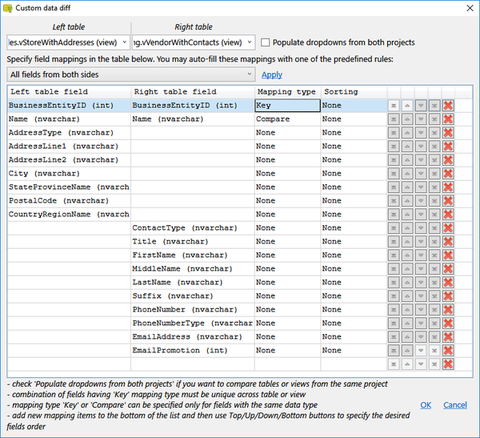Move FirstName row down one position
The height and width of the screenshot is (438, 480).
421,255
